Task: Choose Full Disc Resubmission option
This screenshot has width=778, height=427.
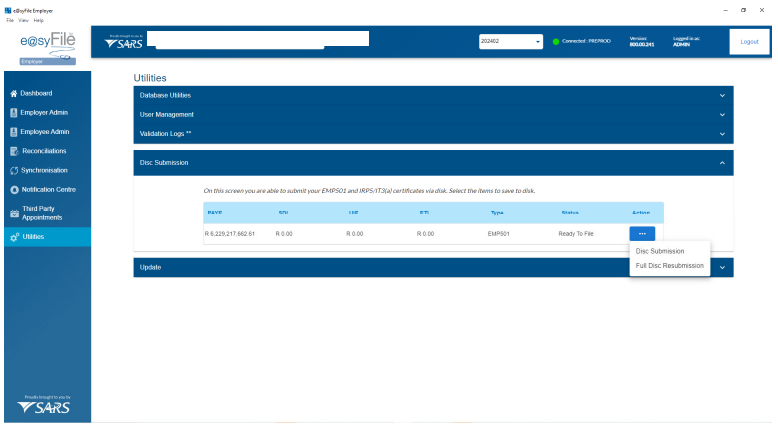Action: (x=669, y=266)
